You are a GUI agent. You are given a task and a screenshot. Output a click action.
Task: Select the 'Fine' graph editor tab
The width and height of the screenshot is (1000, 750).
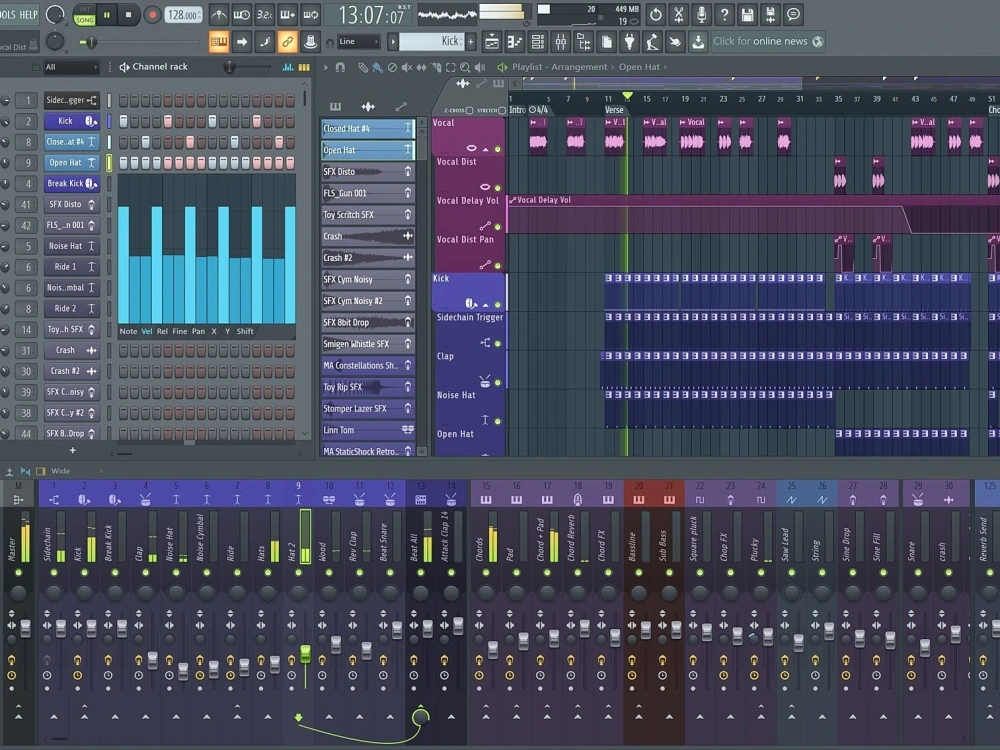click(x=180, y=332)
